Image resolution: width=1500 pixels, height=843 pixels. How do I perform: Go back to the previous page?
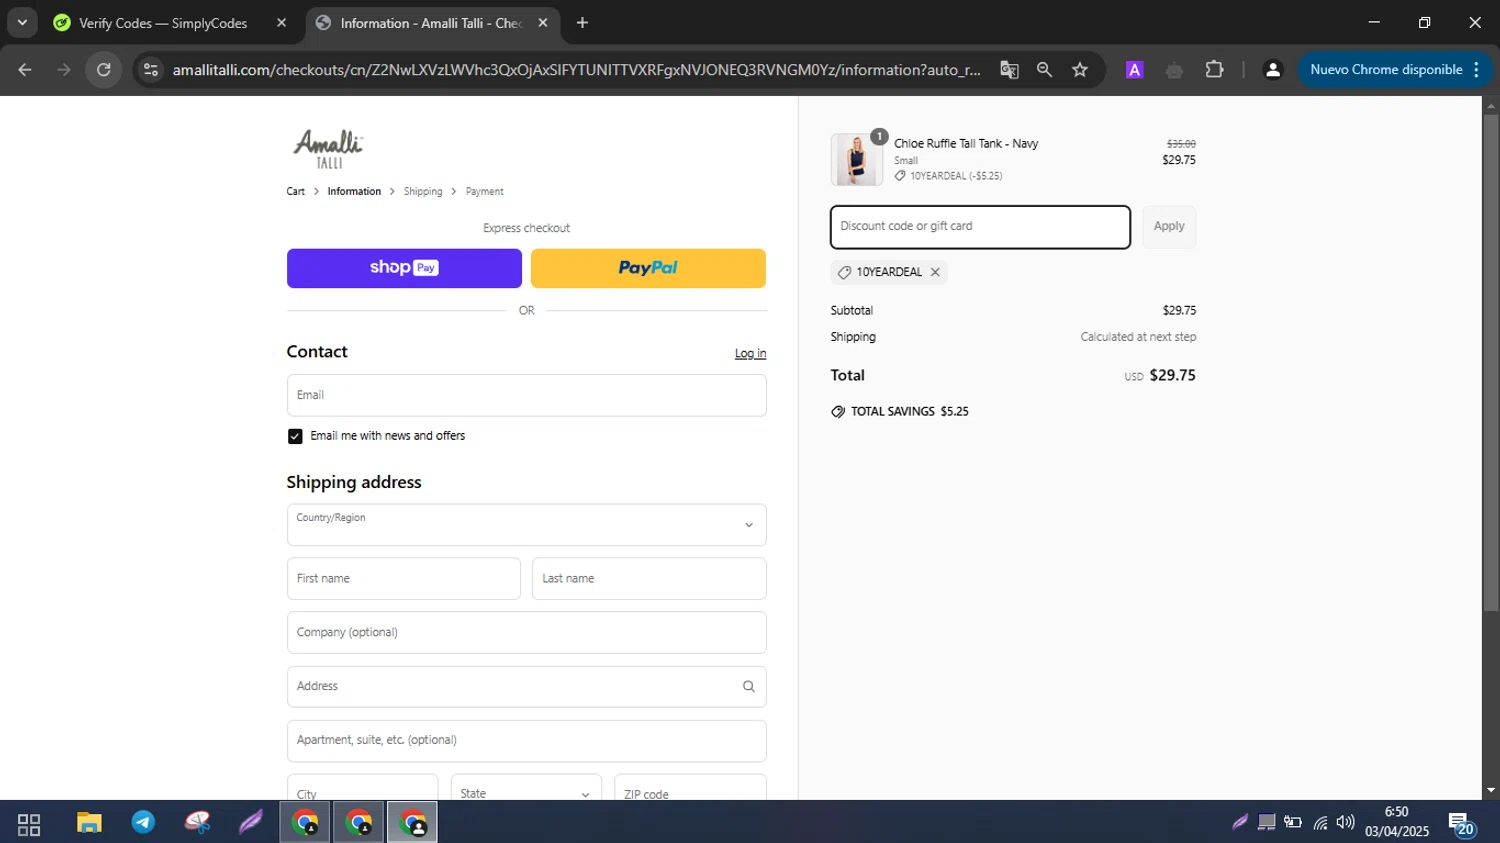pos(25,70)
